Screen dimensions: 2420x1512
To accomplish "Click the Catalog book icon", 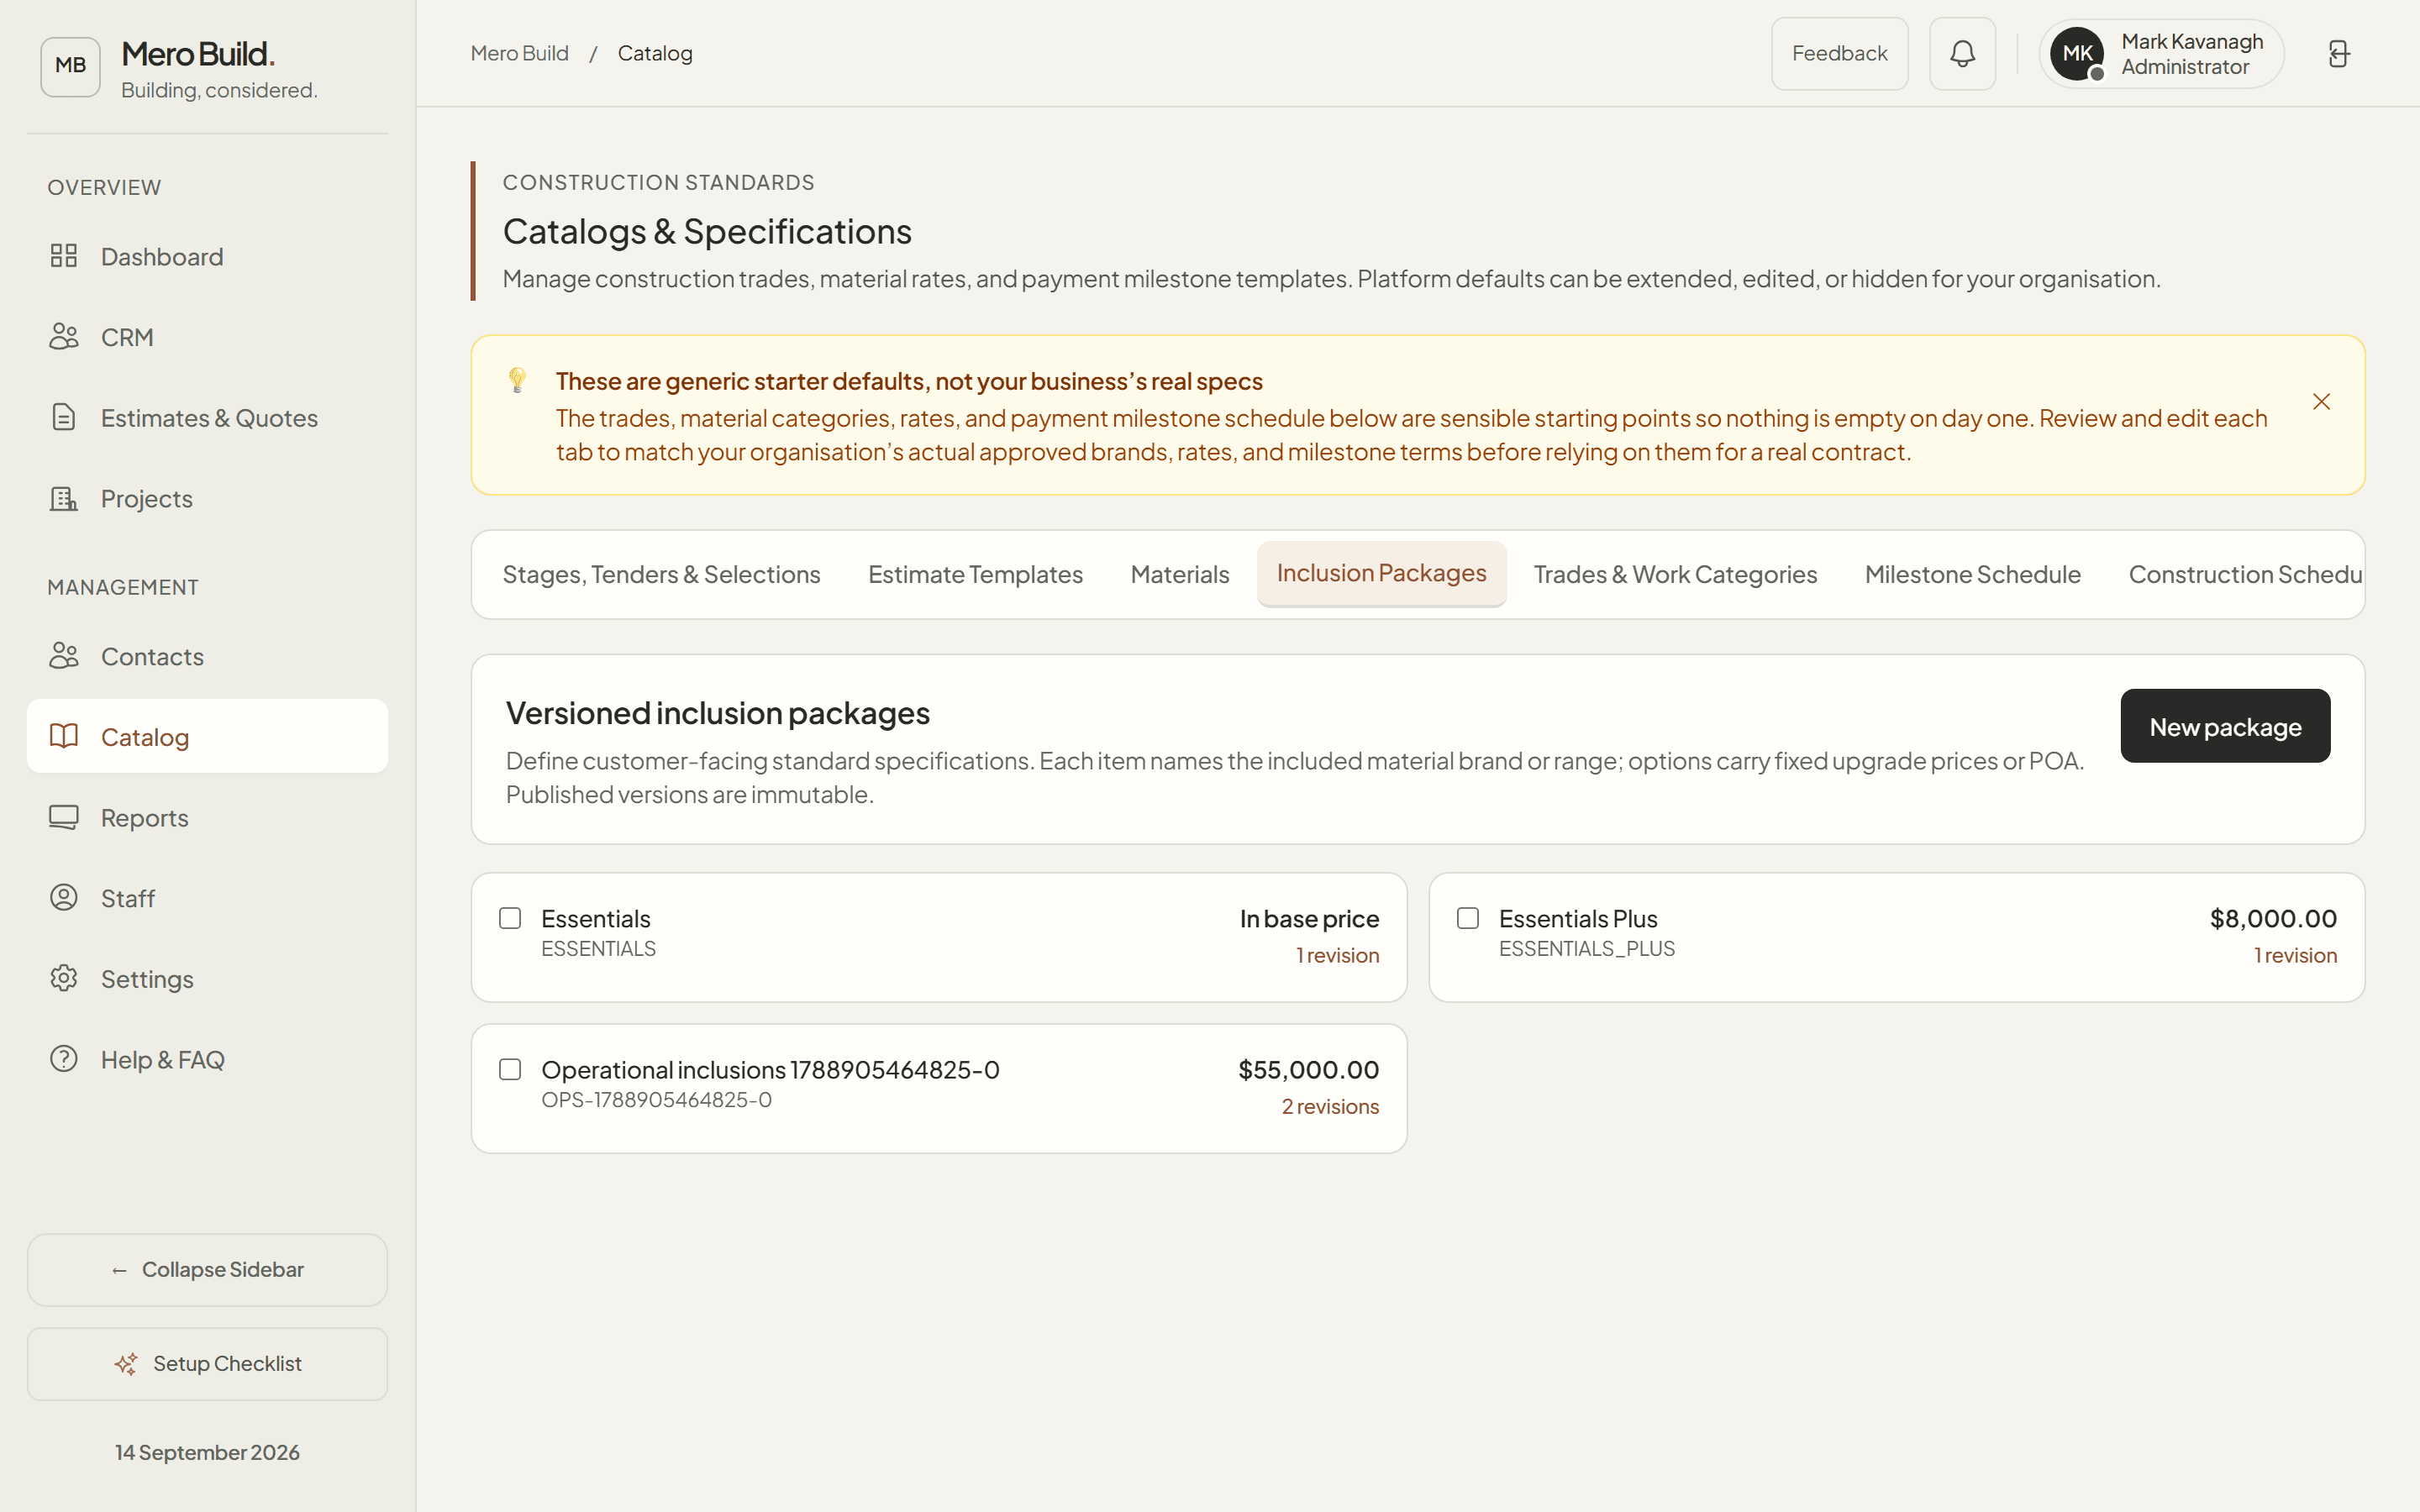I will [64, 736].
